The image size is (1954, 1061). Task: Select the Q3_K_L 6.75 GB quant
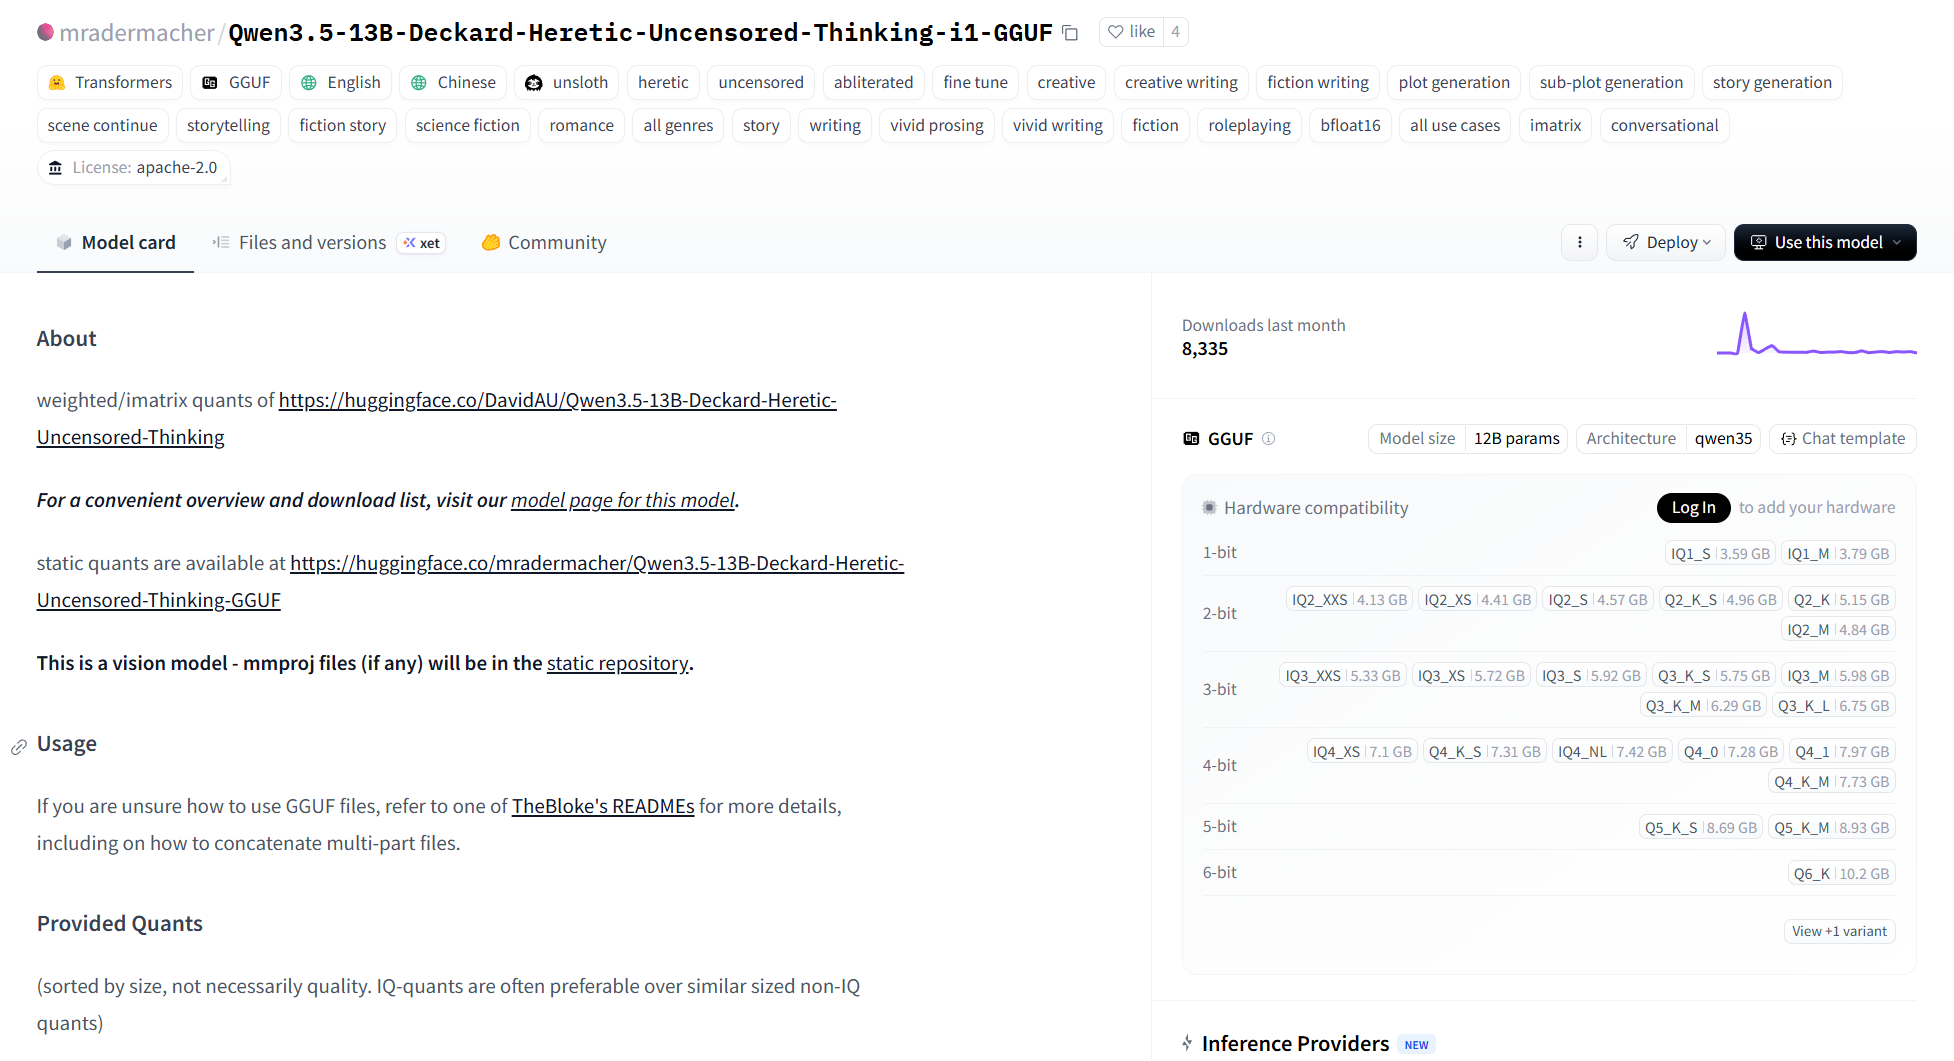click(x=1833, y=706)
